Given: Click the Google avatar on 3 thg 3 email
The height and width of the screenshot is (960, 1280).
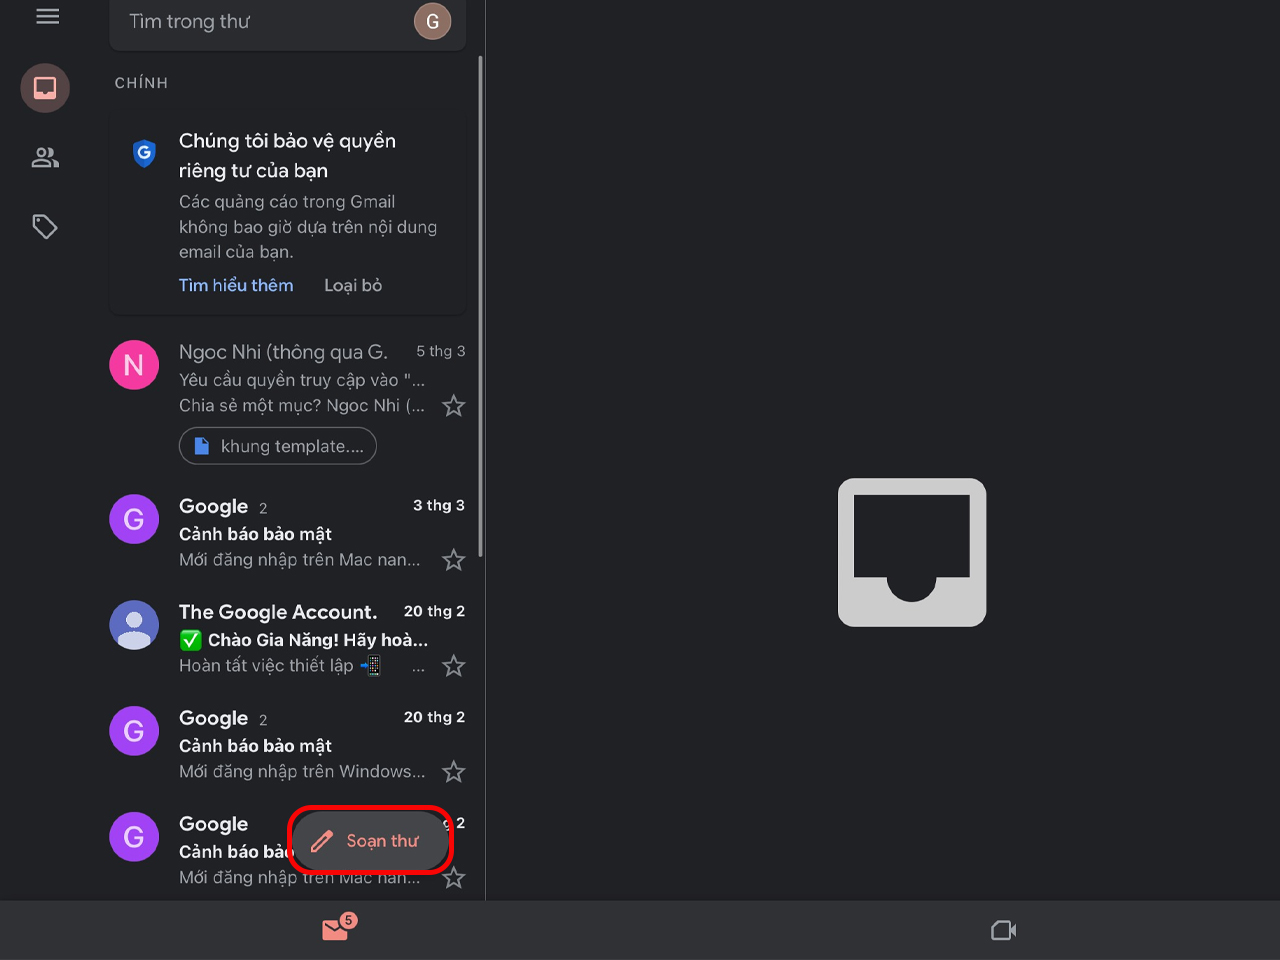Looking at the screenshot, I should point(134,519).
